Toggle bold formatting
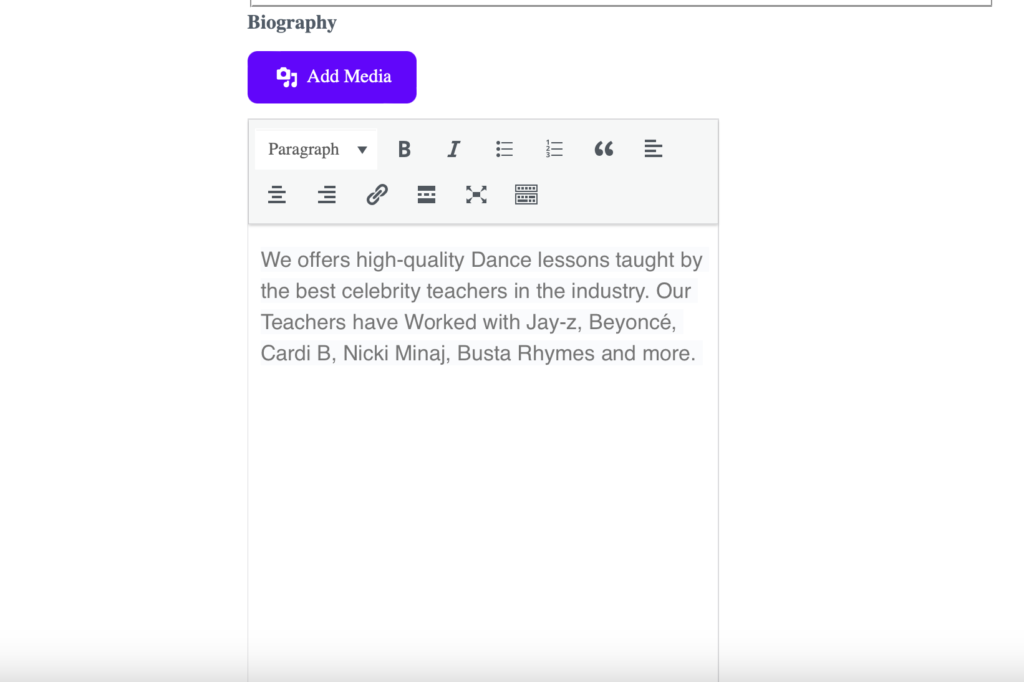This screenshot has height=682, width=1024. [404, 150]
